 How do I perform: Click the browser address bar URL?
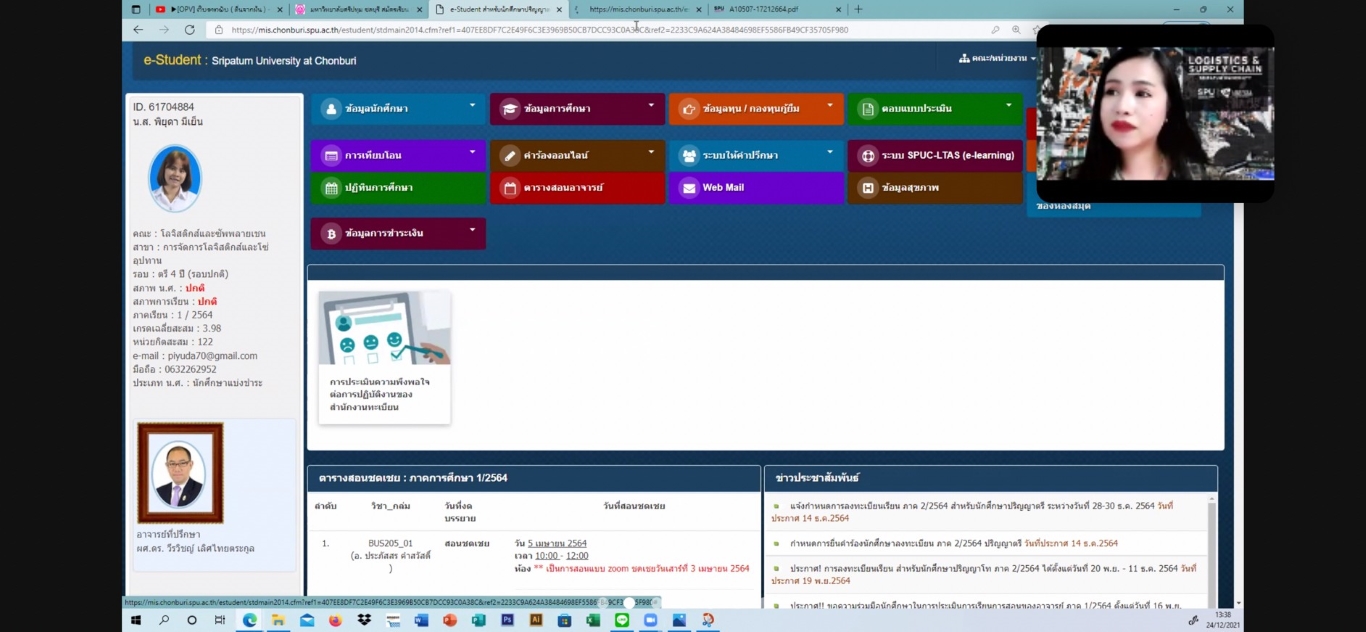(540, 30)
